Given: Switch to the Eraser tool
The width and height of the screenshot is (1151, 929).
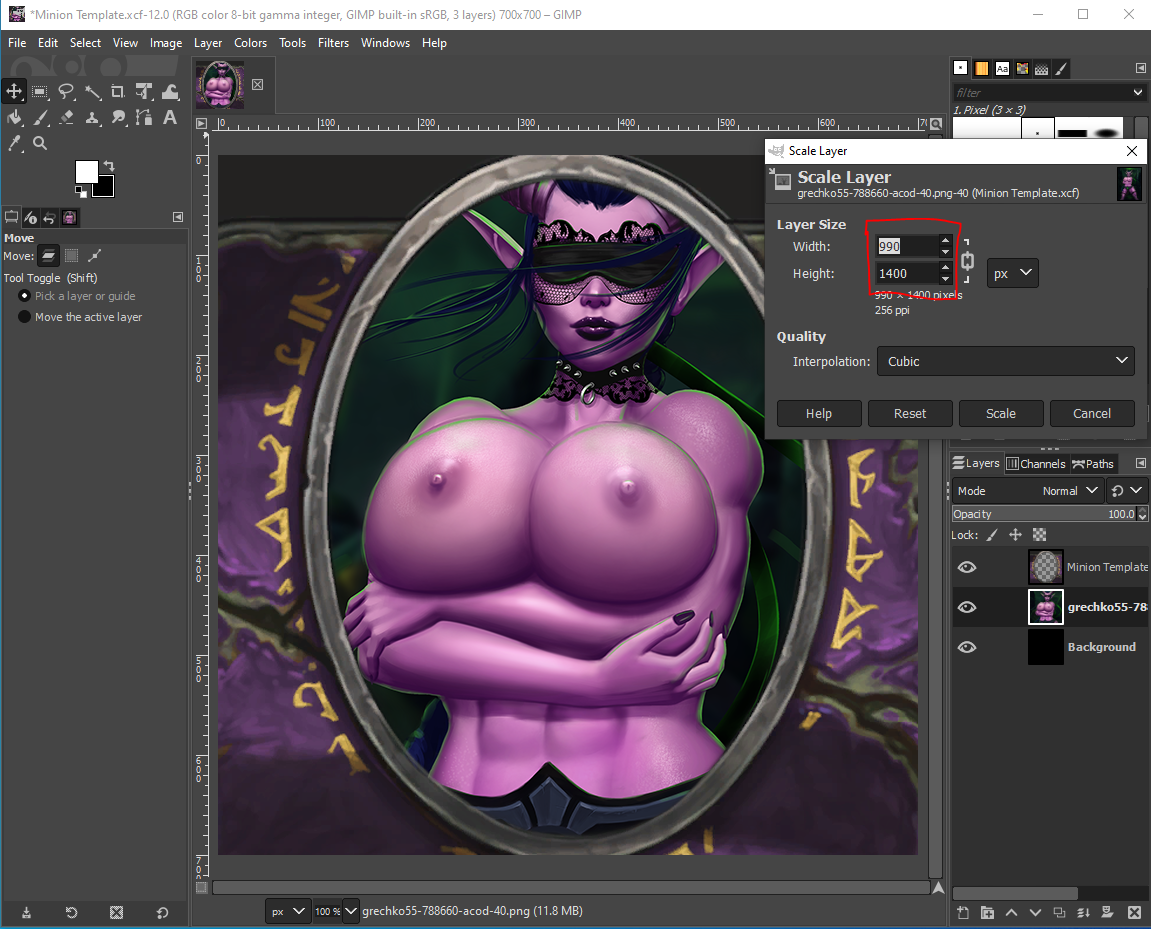Looking at the screenshot, I should click(x=66, y=117).
